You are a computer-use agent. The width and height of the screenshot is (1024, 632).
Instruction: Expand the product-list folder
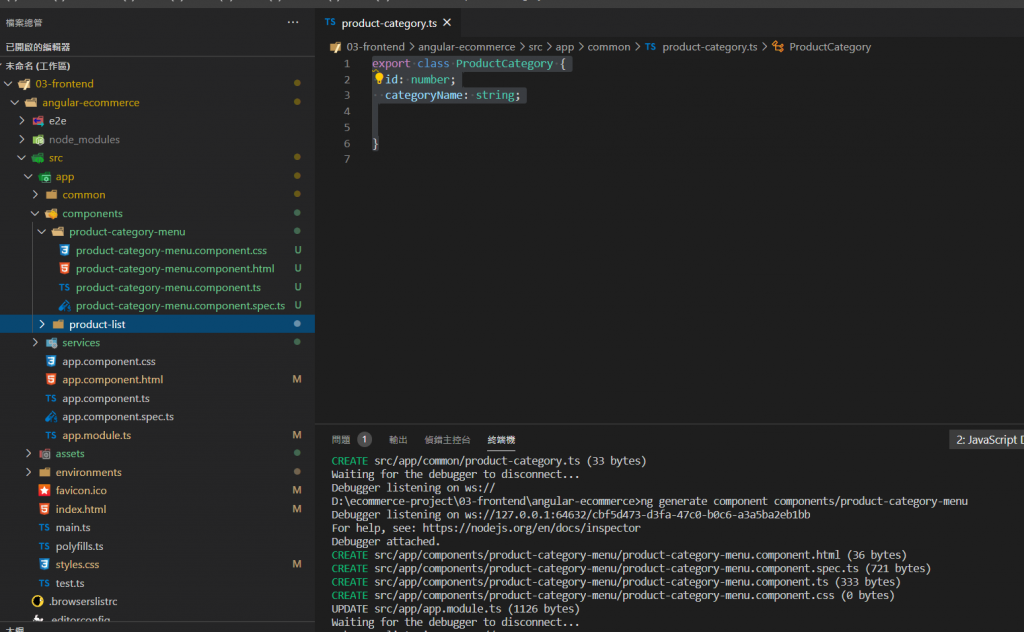(42, 325)
